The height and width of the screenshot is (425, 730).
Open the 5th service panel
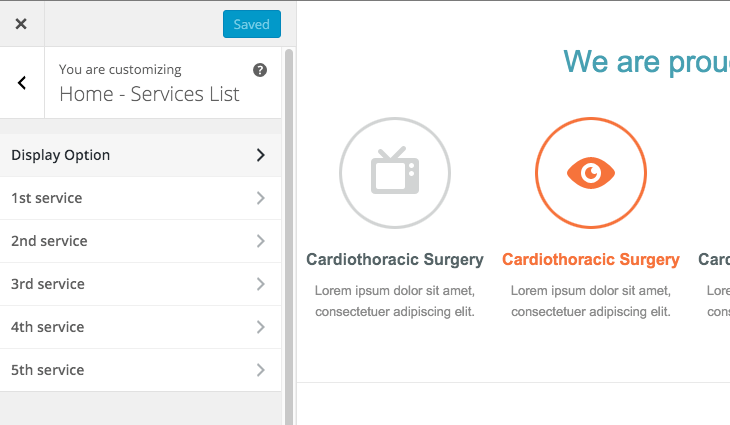click(x=47, y=370)
